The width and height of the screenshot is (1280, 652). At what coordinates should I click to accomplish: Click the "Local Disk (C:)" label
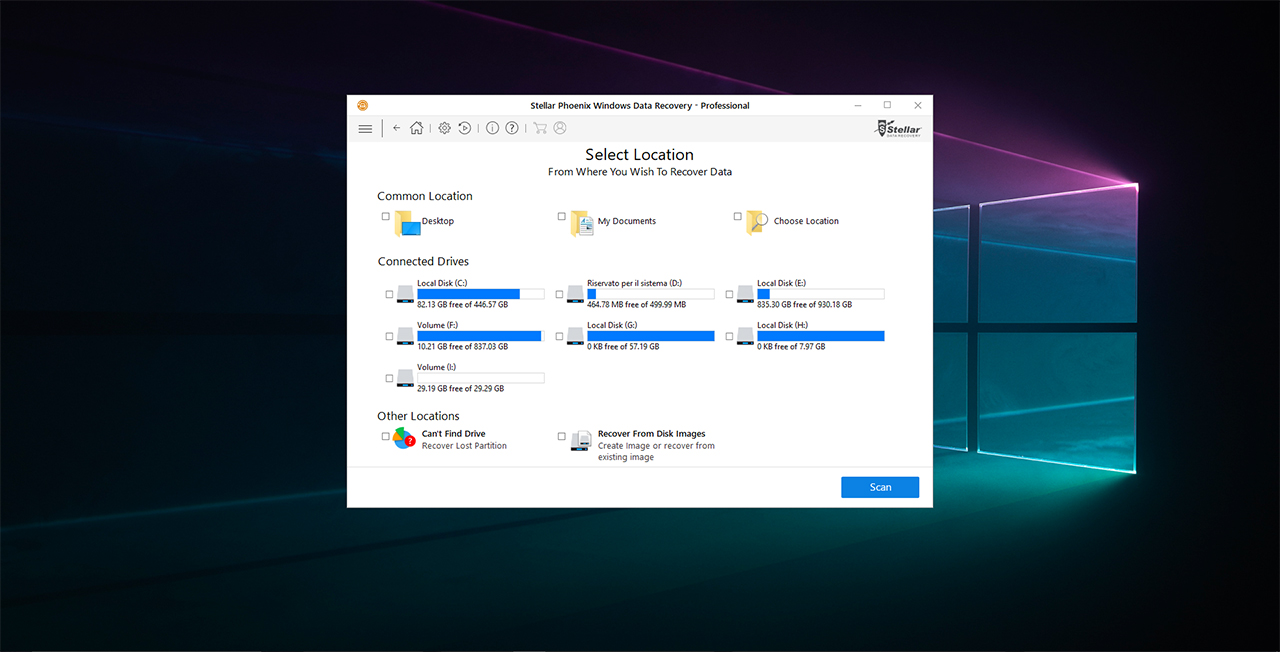pos(441,283)
